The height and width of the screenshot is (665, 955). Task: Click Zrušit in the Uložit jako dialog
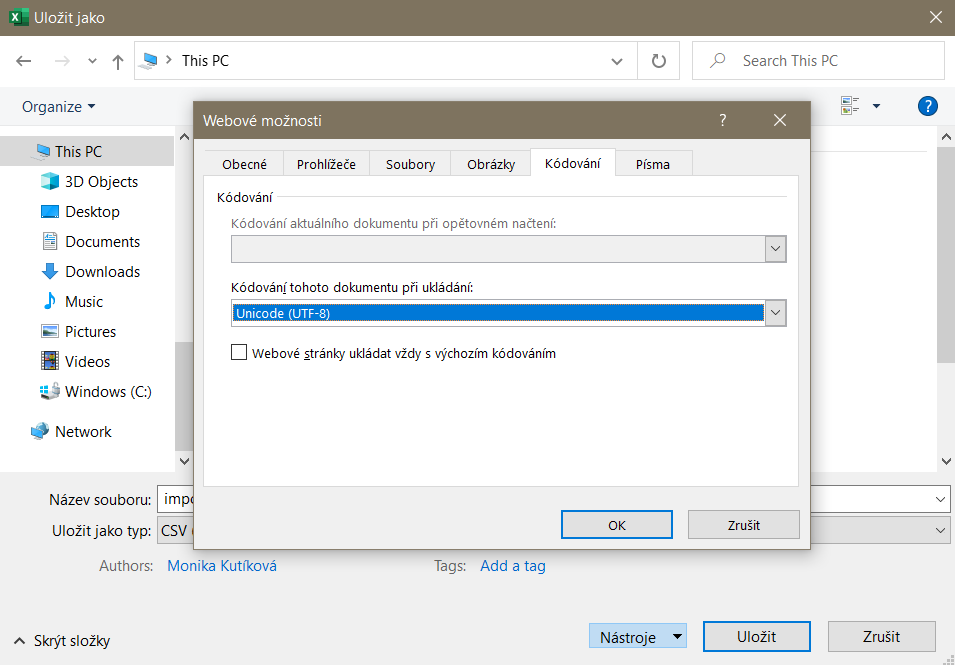(881, 637)
